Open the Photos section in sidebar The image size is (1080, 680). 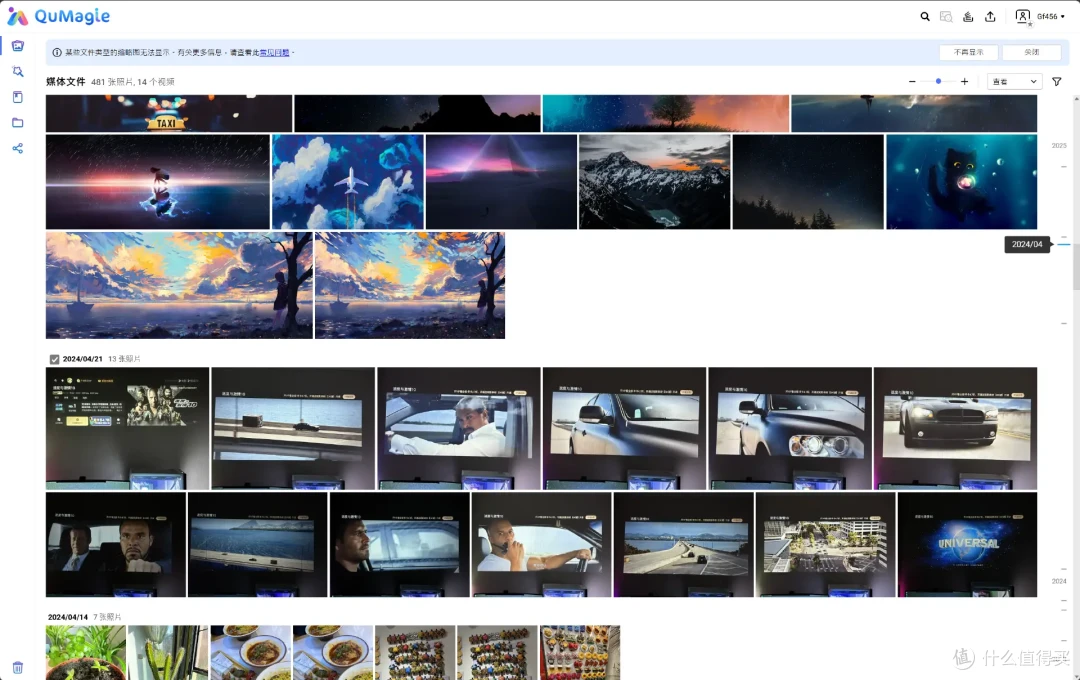click(x=18, y=45)
